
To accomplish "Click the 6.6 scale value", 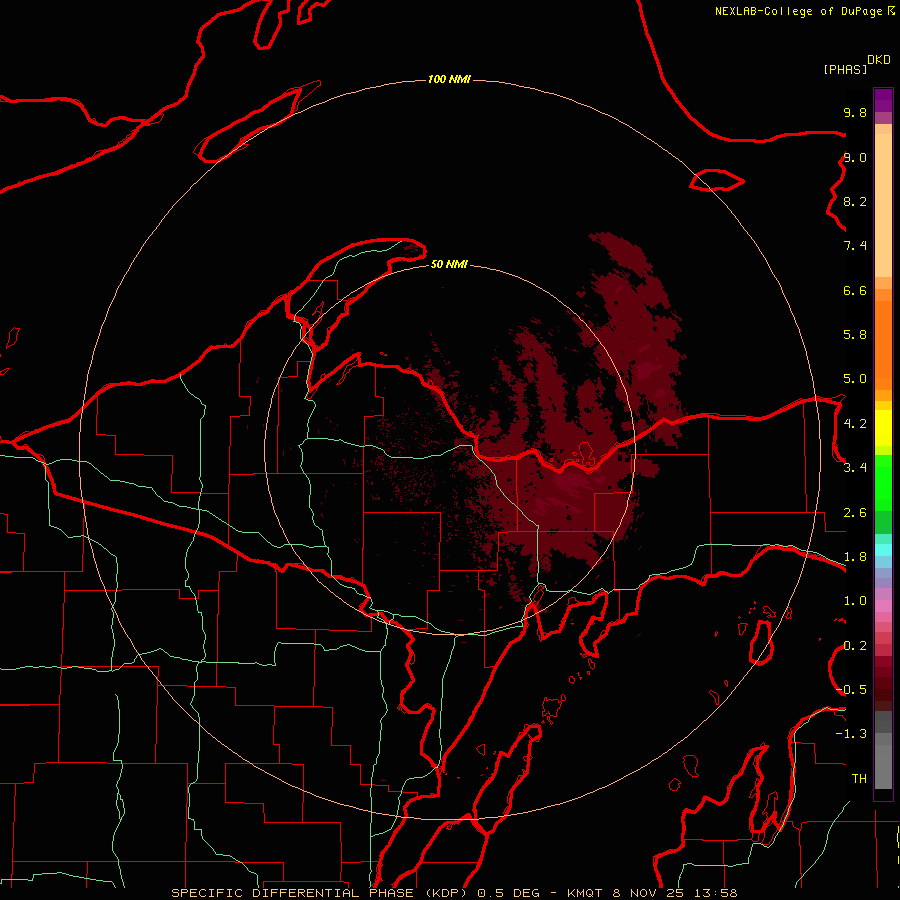I will pos(855,290).
